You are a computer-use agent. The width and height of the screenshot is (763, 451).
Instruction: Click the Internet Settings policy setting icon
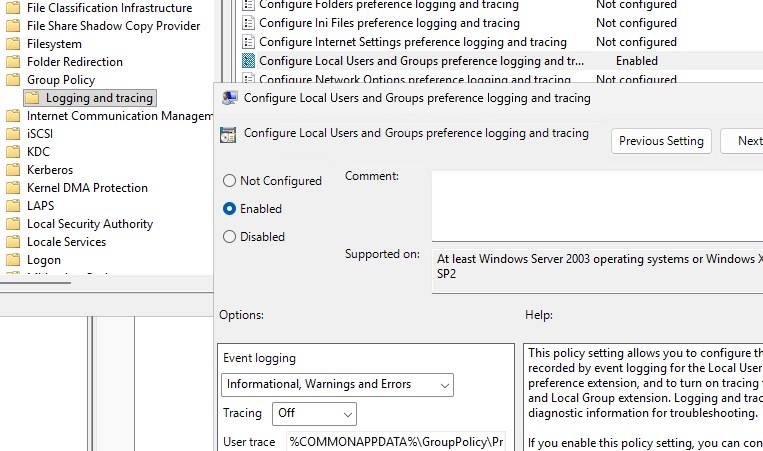pyautogui.click(x=249, y=42)
